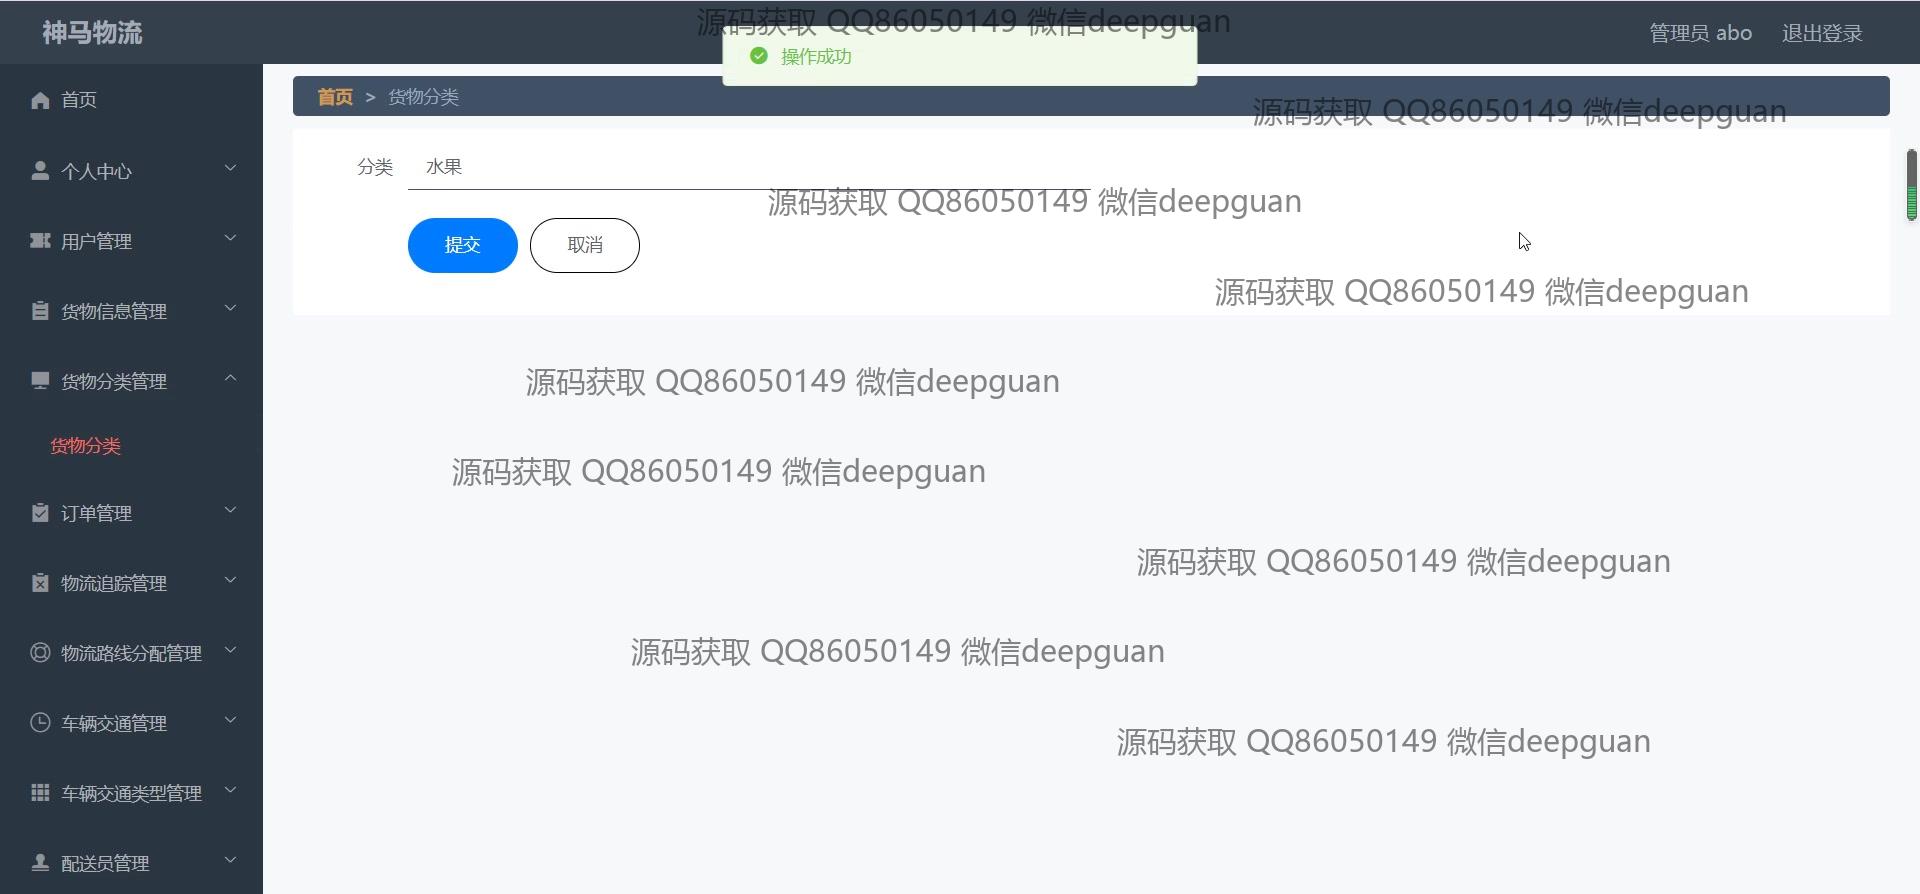Click the 用户管理 sidebar icon
The image size is (1920, 894).
pyautogui.click(x=40, y=241)
